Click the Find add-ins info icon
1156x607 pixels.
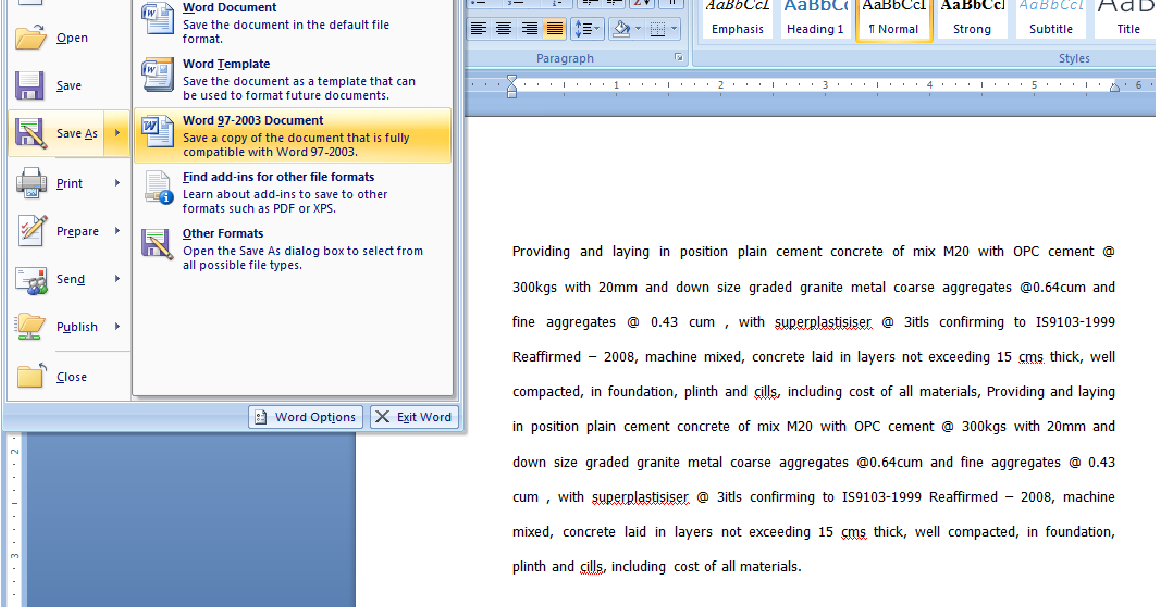point(159,187)
